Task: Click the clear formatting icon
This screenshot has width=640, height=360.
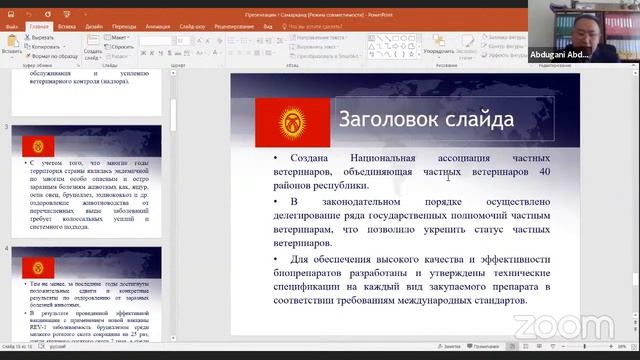Action: [220, 41]
